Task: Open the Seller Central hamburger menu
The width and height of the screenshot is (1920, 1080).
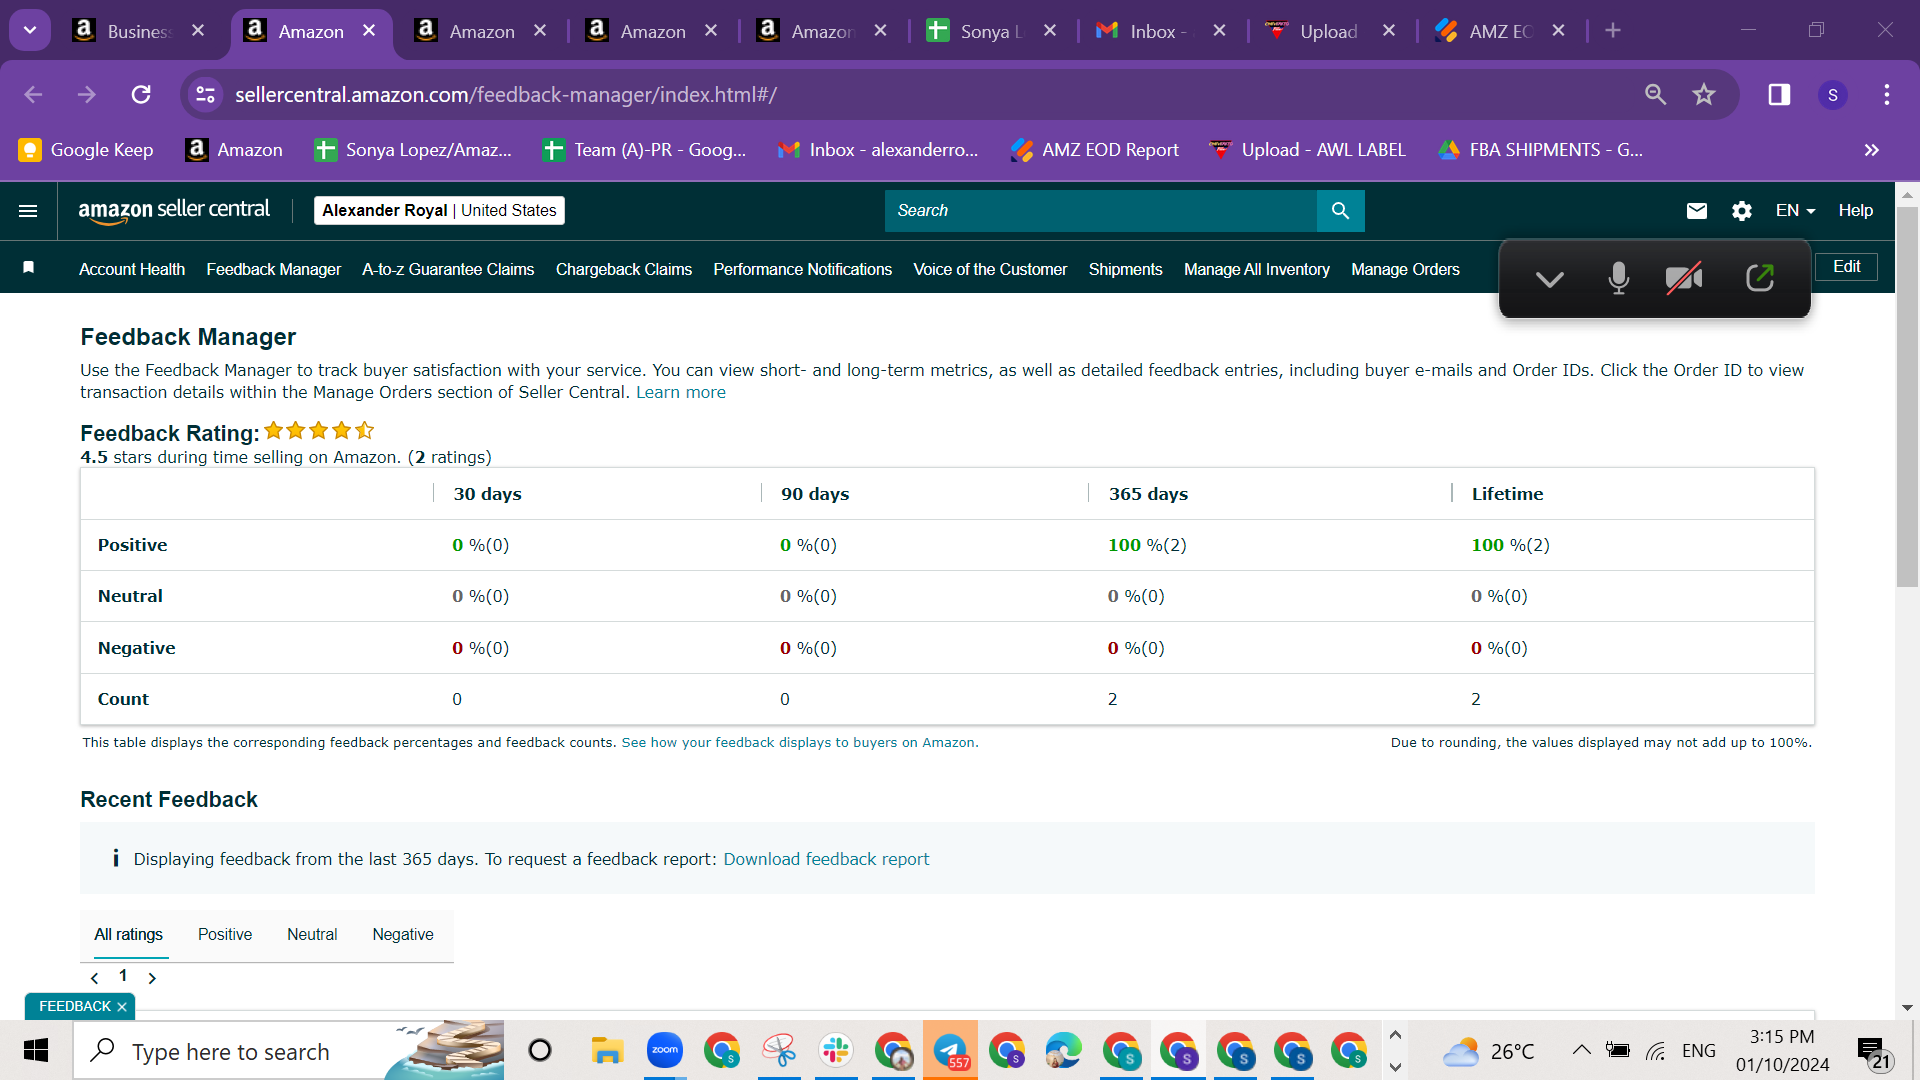Action: 28,211
